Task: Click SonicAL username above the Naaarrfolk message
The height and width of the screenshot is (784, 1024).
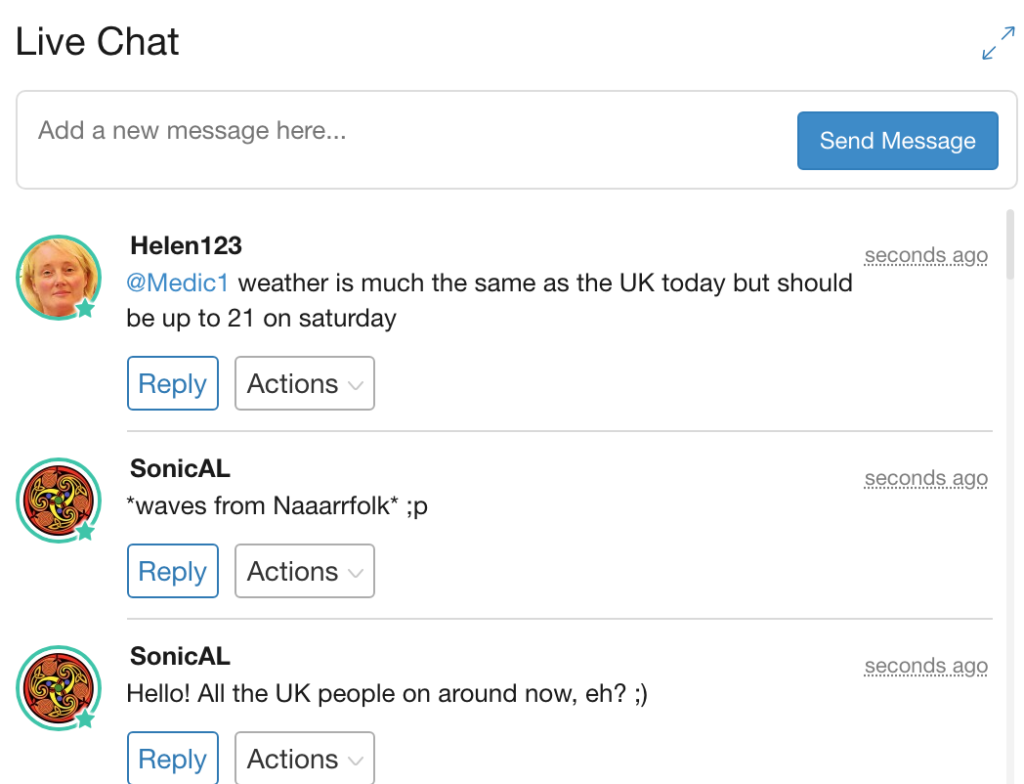Action: [x=180, y=468]
